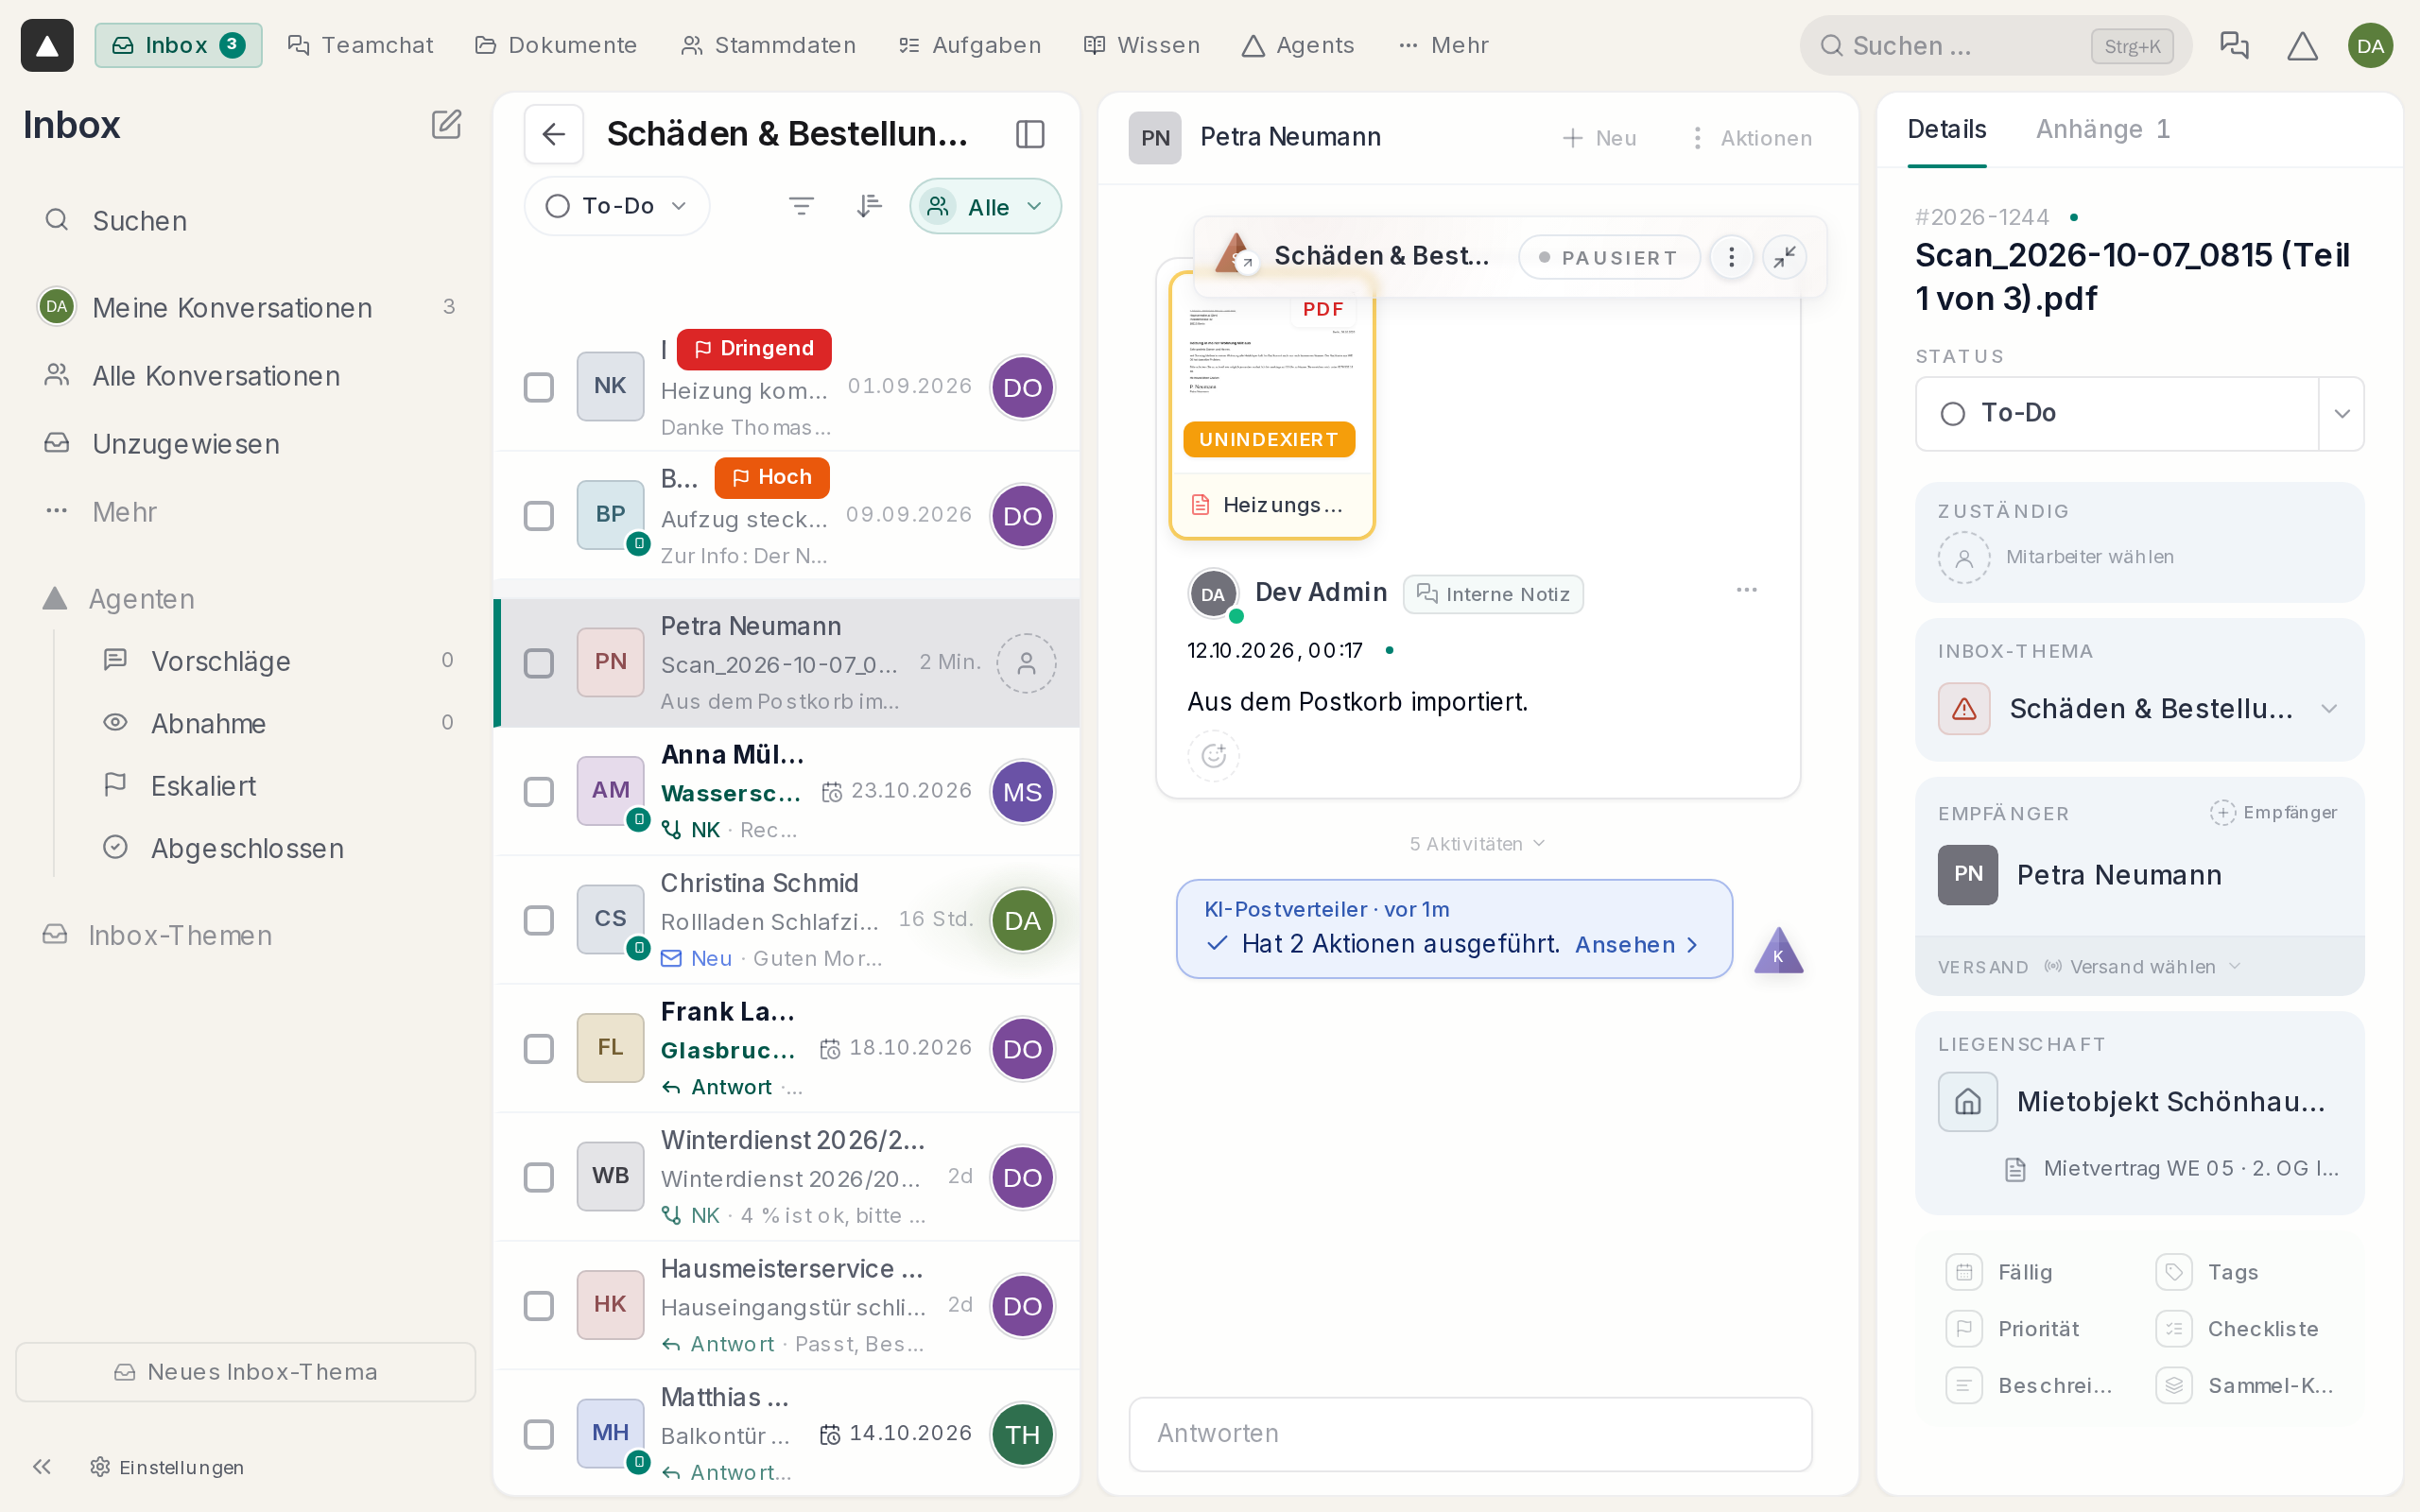This screenshot has width=2420, height=1512.
Task: Add an emoji reaction to the note
Action: (x=1213, y=755)
